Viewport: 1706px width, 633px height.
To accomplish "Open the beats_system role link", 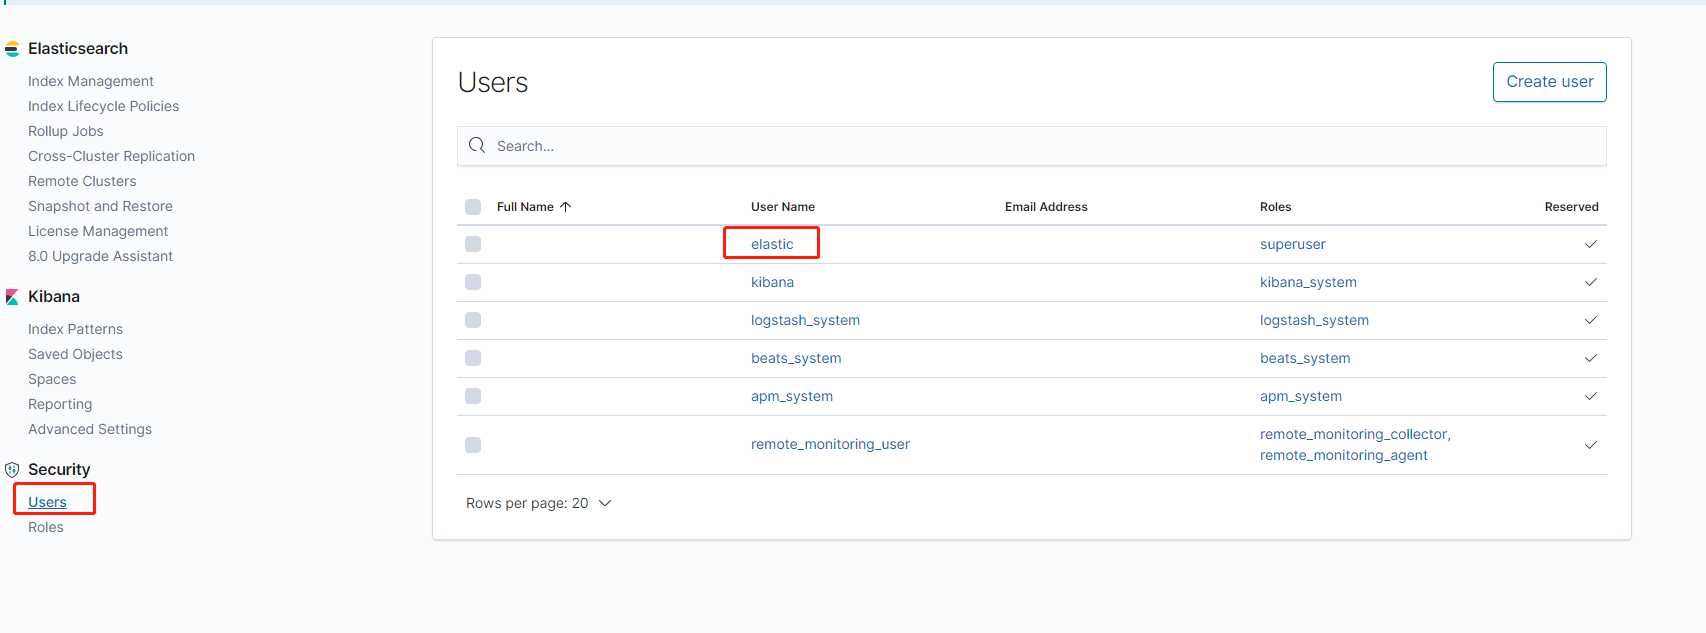I will (x=1305, y=358).
